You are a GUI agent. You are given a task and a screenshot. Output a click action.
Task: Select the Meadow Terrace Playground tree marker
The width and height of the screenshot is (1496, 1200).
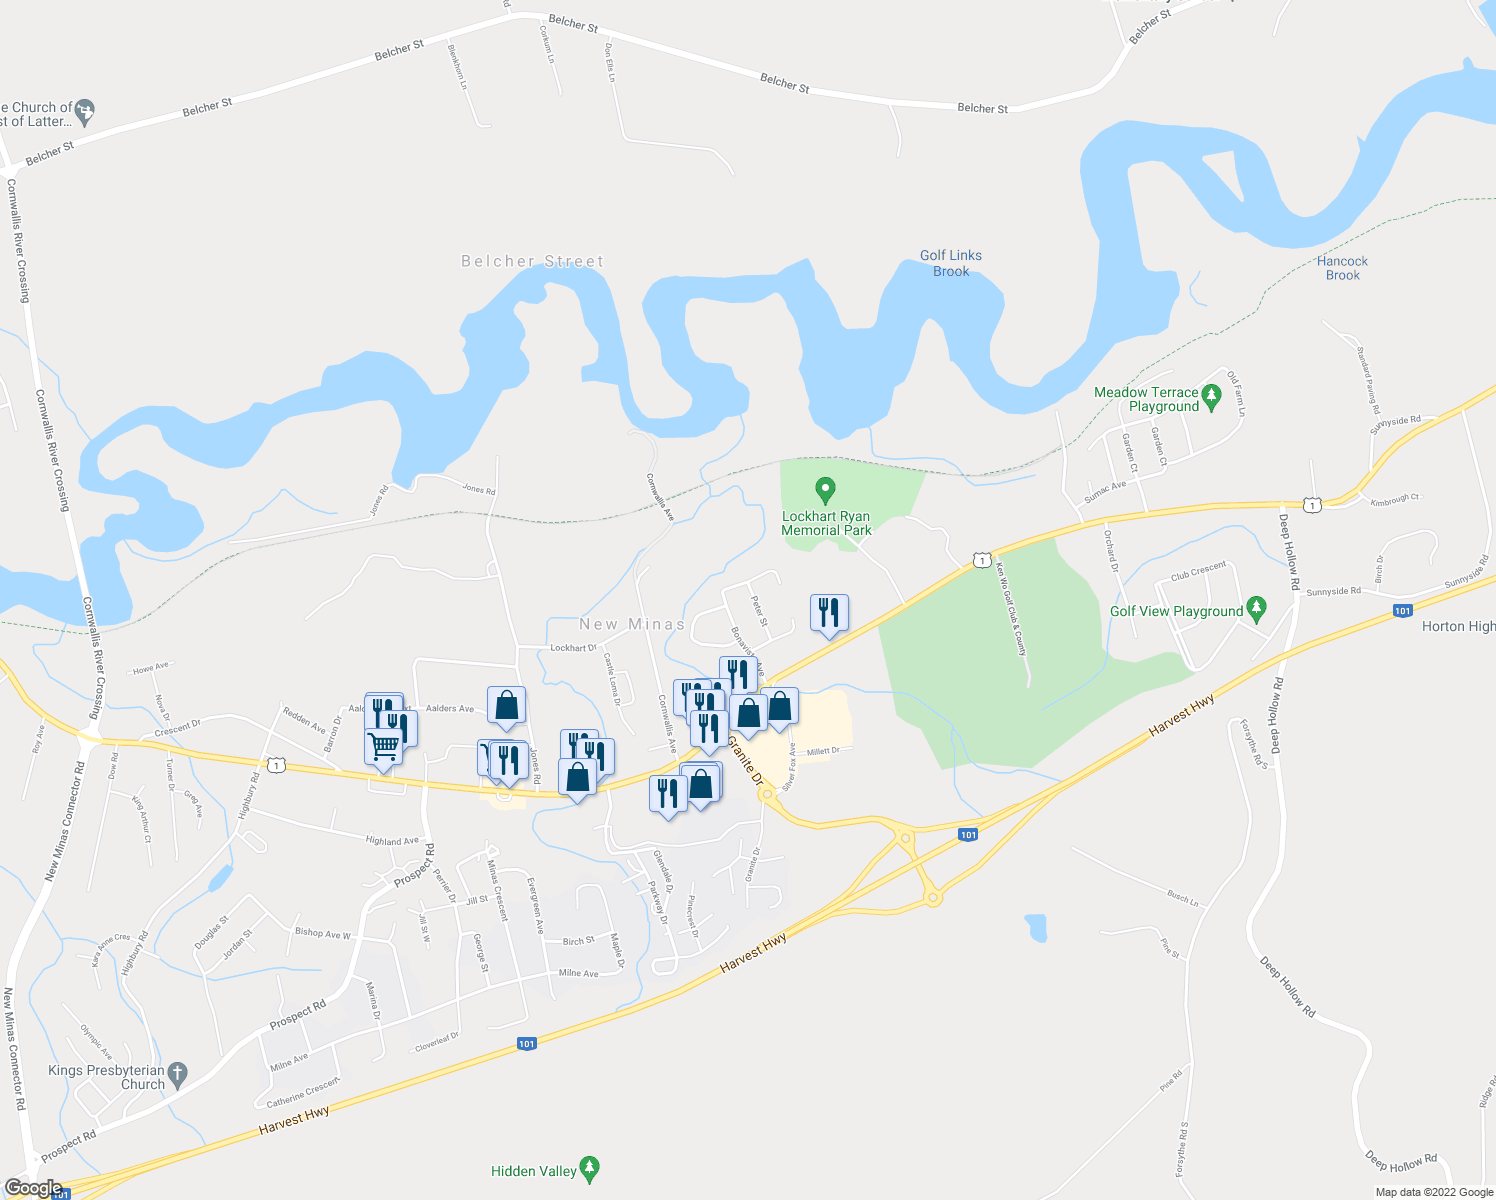(x=1211, y=398)
